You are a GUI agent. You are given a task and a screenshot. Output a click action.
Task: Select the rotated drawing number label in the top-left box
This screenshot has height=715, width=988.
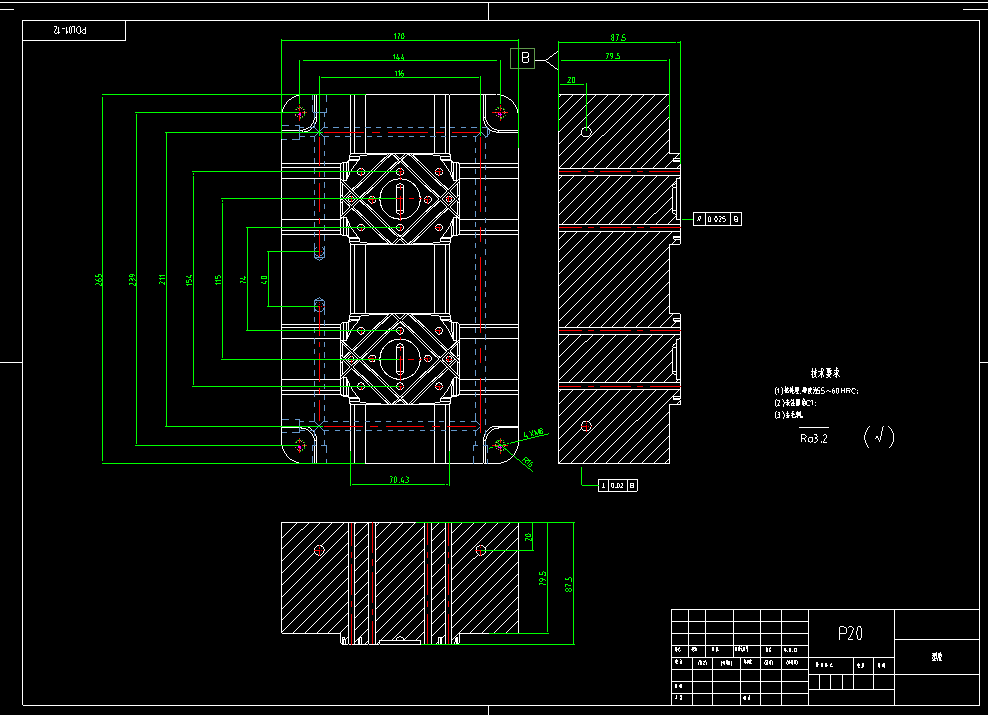pos(70,30)
